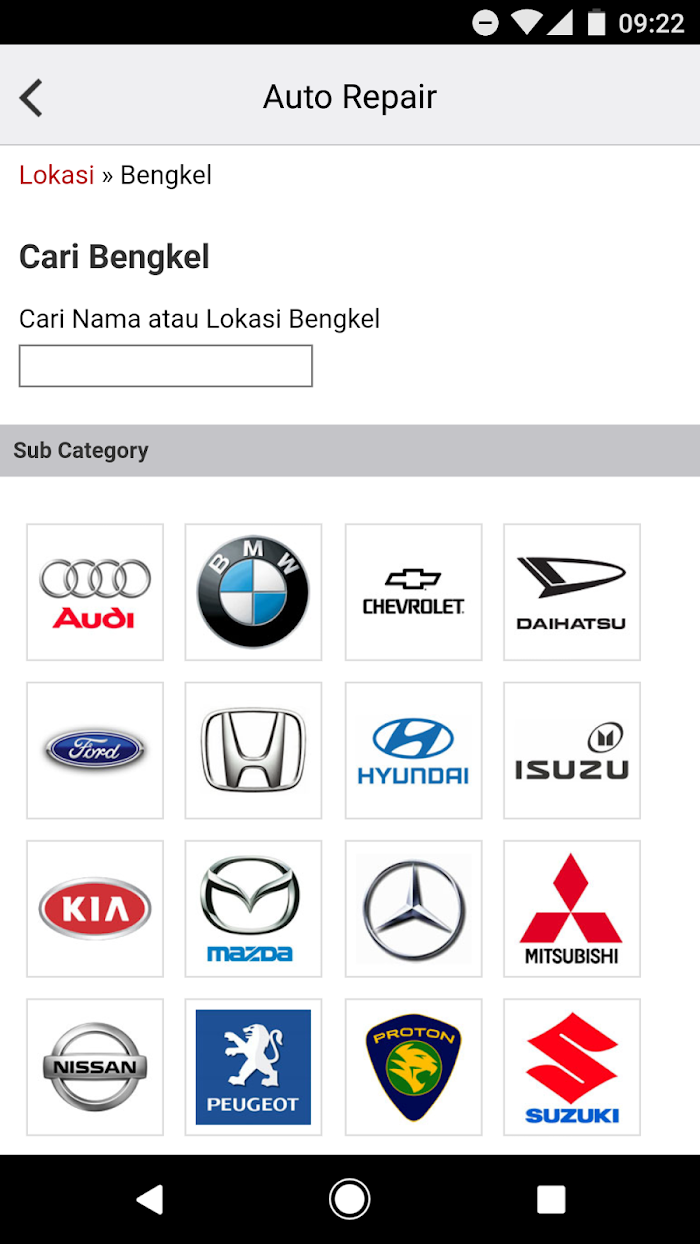
Task: Focus the Cari Nama atau Lokasi Bengkel field
Action: point(166,366)
